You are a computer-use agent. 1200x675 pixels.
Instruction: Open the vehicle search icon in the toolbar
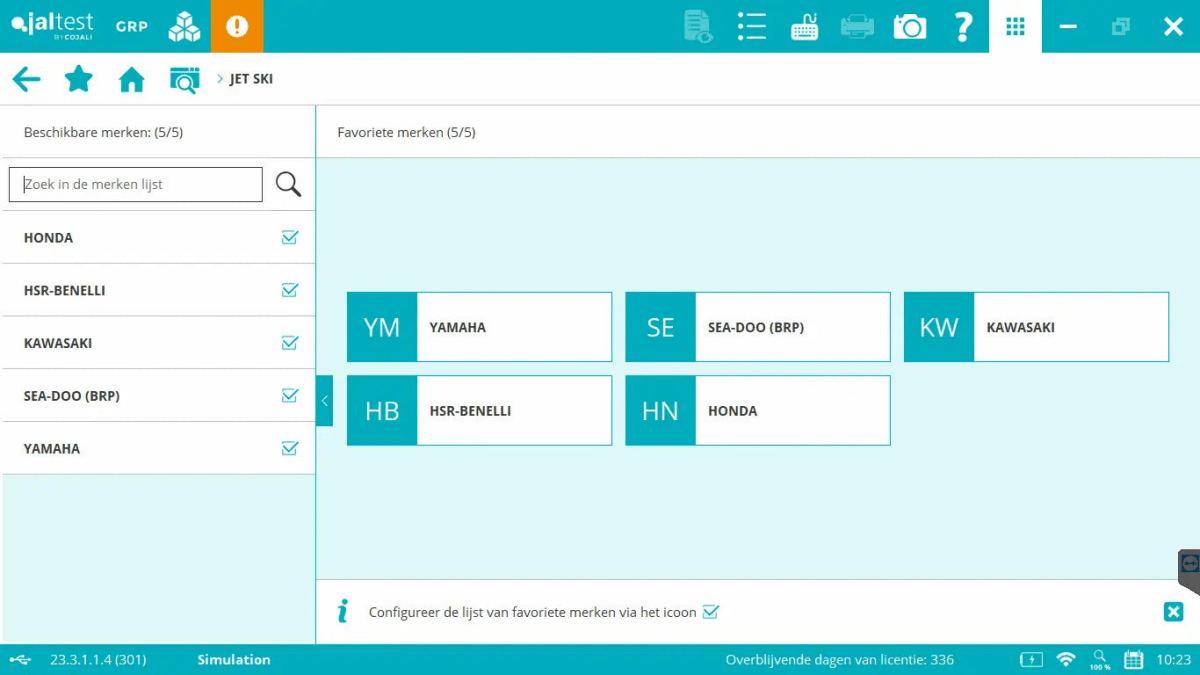(x=184, y=79)
